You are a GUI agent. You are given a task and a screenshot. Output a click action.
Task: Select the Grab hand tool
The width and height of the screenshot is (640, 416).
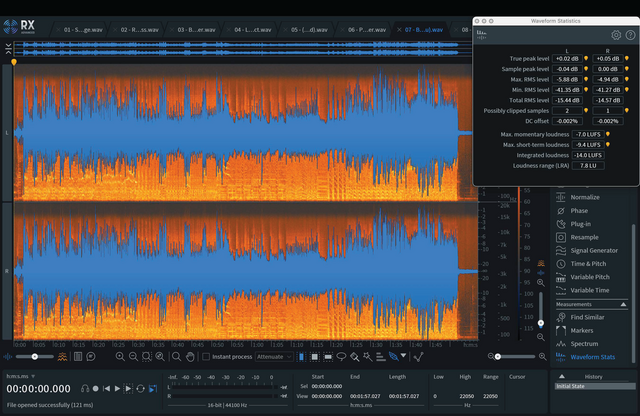coord(190,356)
